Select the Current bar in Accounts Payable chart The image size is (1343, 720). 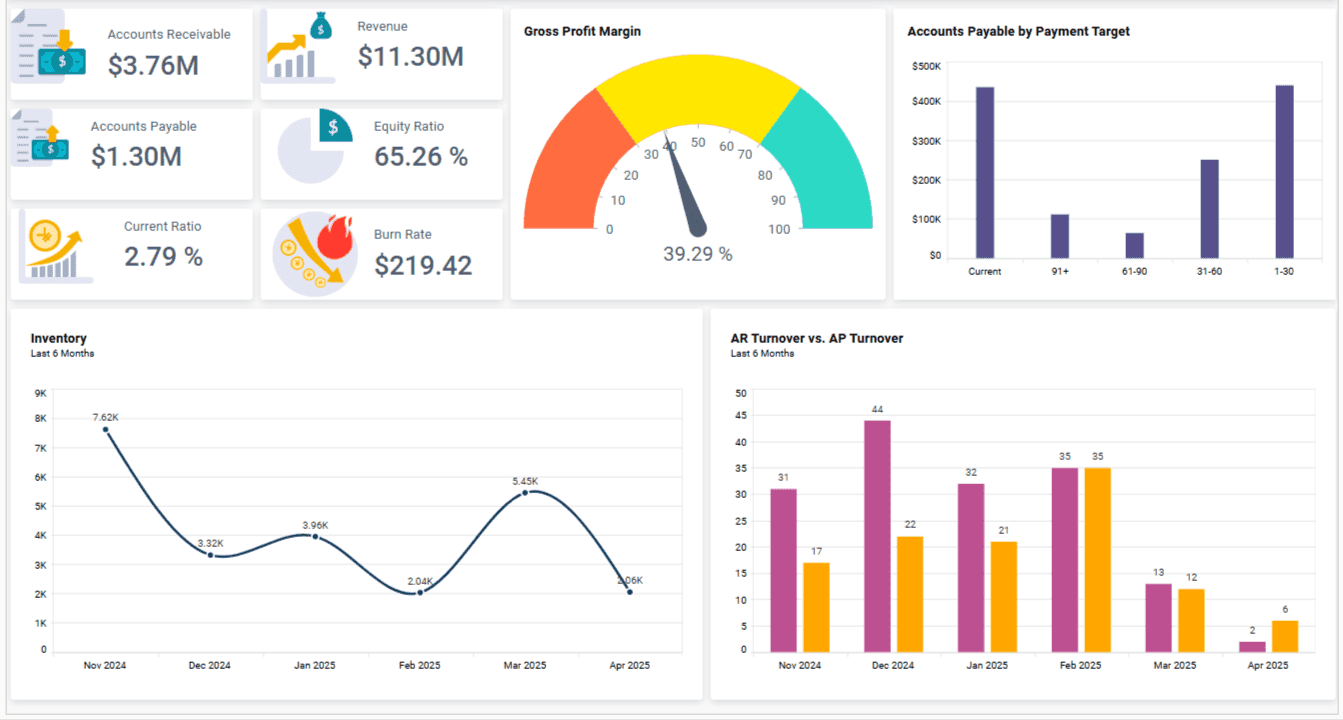pyautogui.click(x=983, y=173)
